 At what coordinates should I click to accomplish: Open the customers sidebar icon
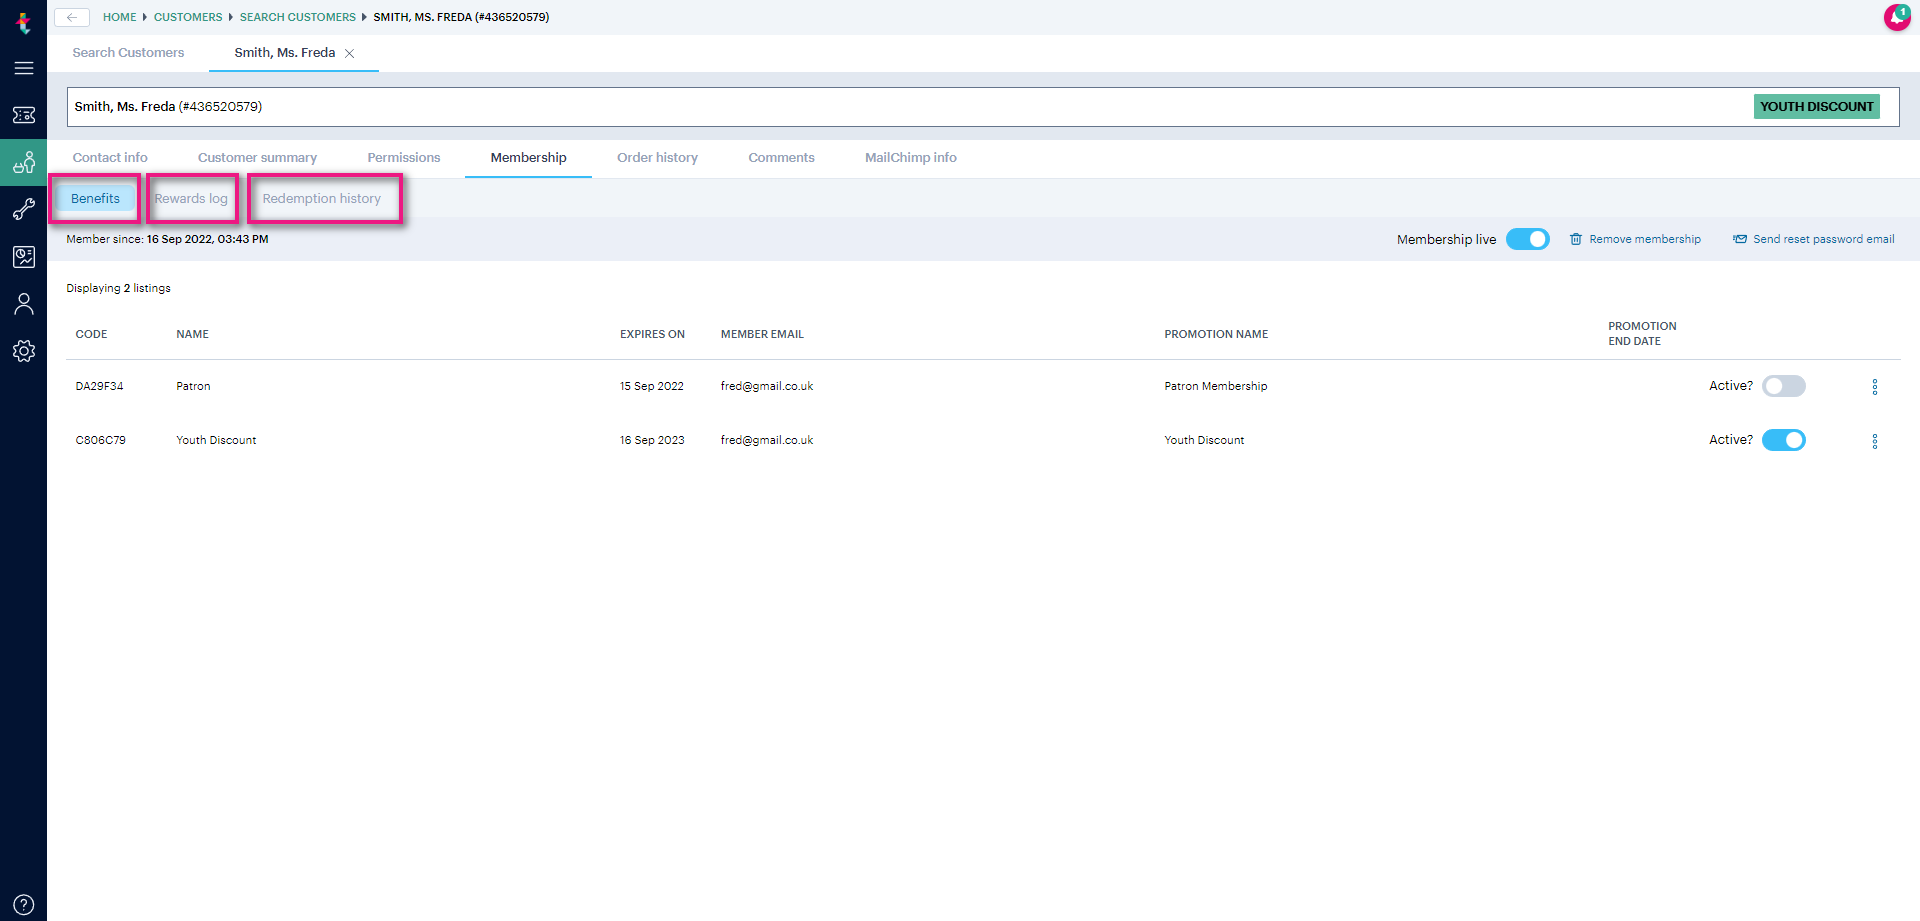pyautogui.click(x=23, y=162)
